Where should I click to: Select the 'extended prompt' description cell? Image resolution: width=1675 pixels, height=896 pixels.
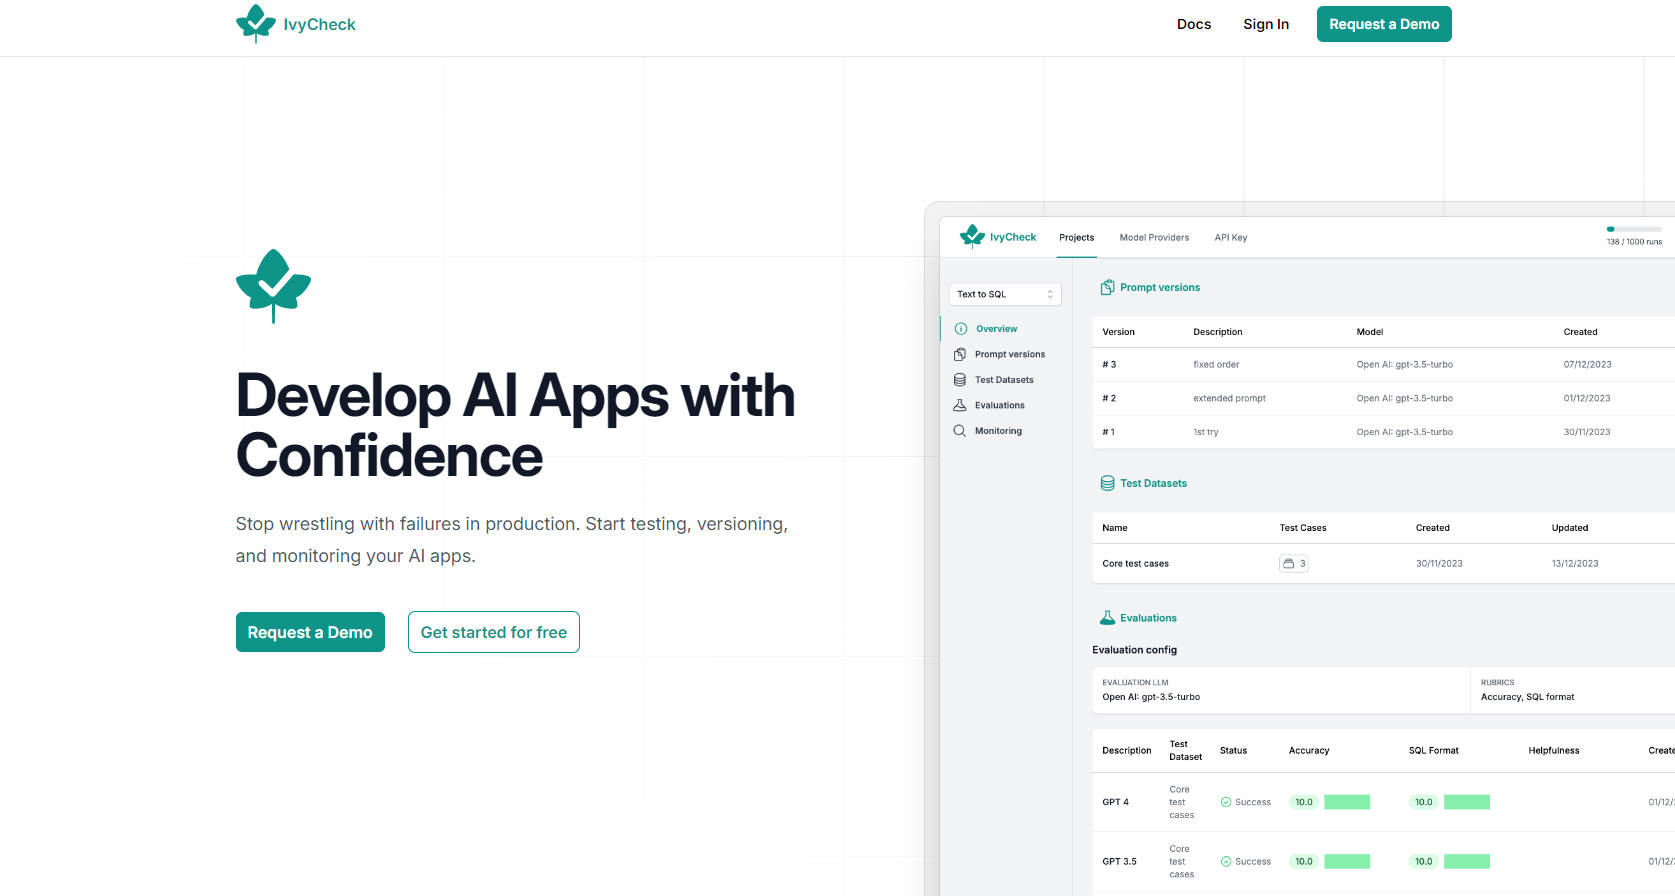1229,398
